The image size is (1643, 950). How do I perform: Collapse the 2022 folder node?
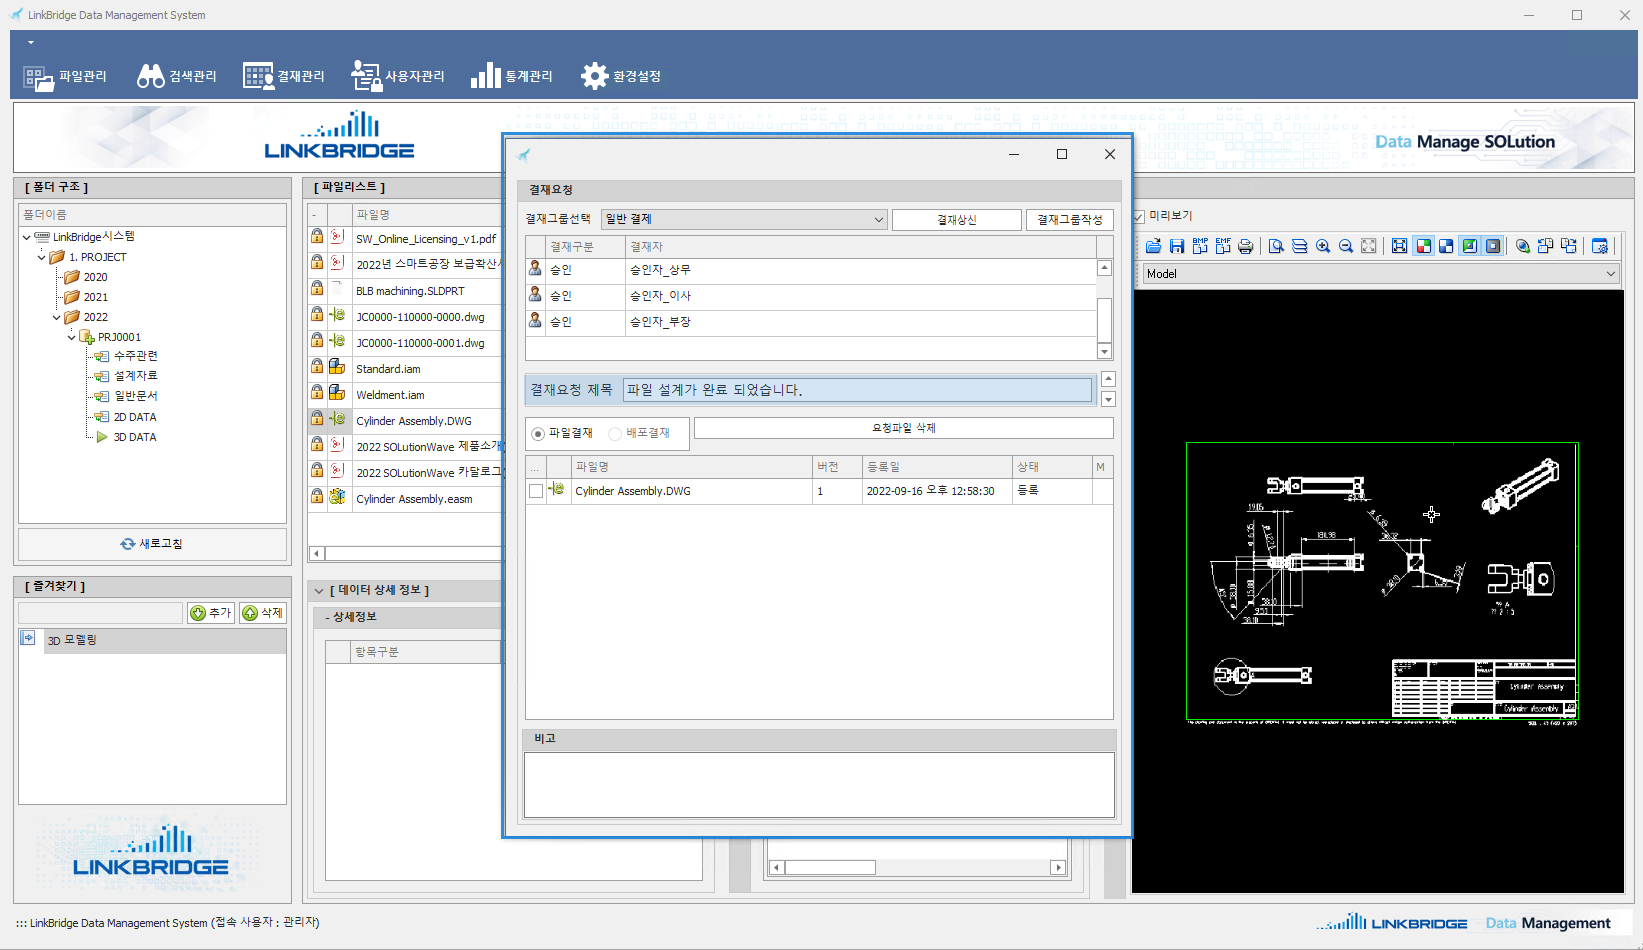pyautogui.click(x=56, y=317)
